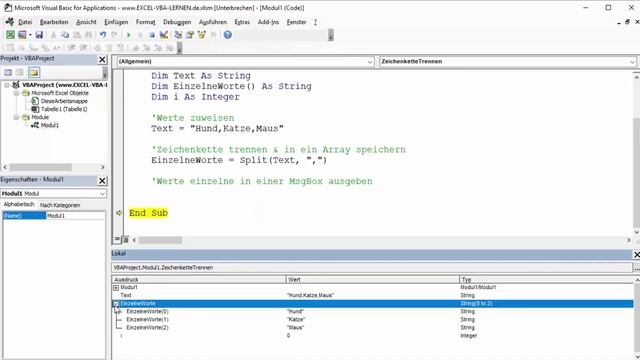The height and width of the screenshot is (360, 640).
Task: Open call stack with the ... button
Action: click(636, 268)
